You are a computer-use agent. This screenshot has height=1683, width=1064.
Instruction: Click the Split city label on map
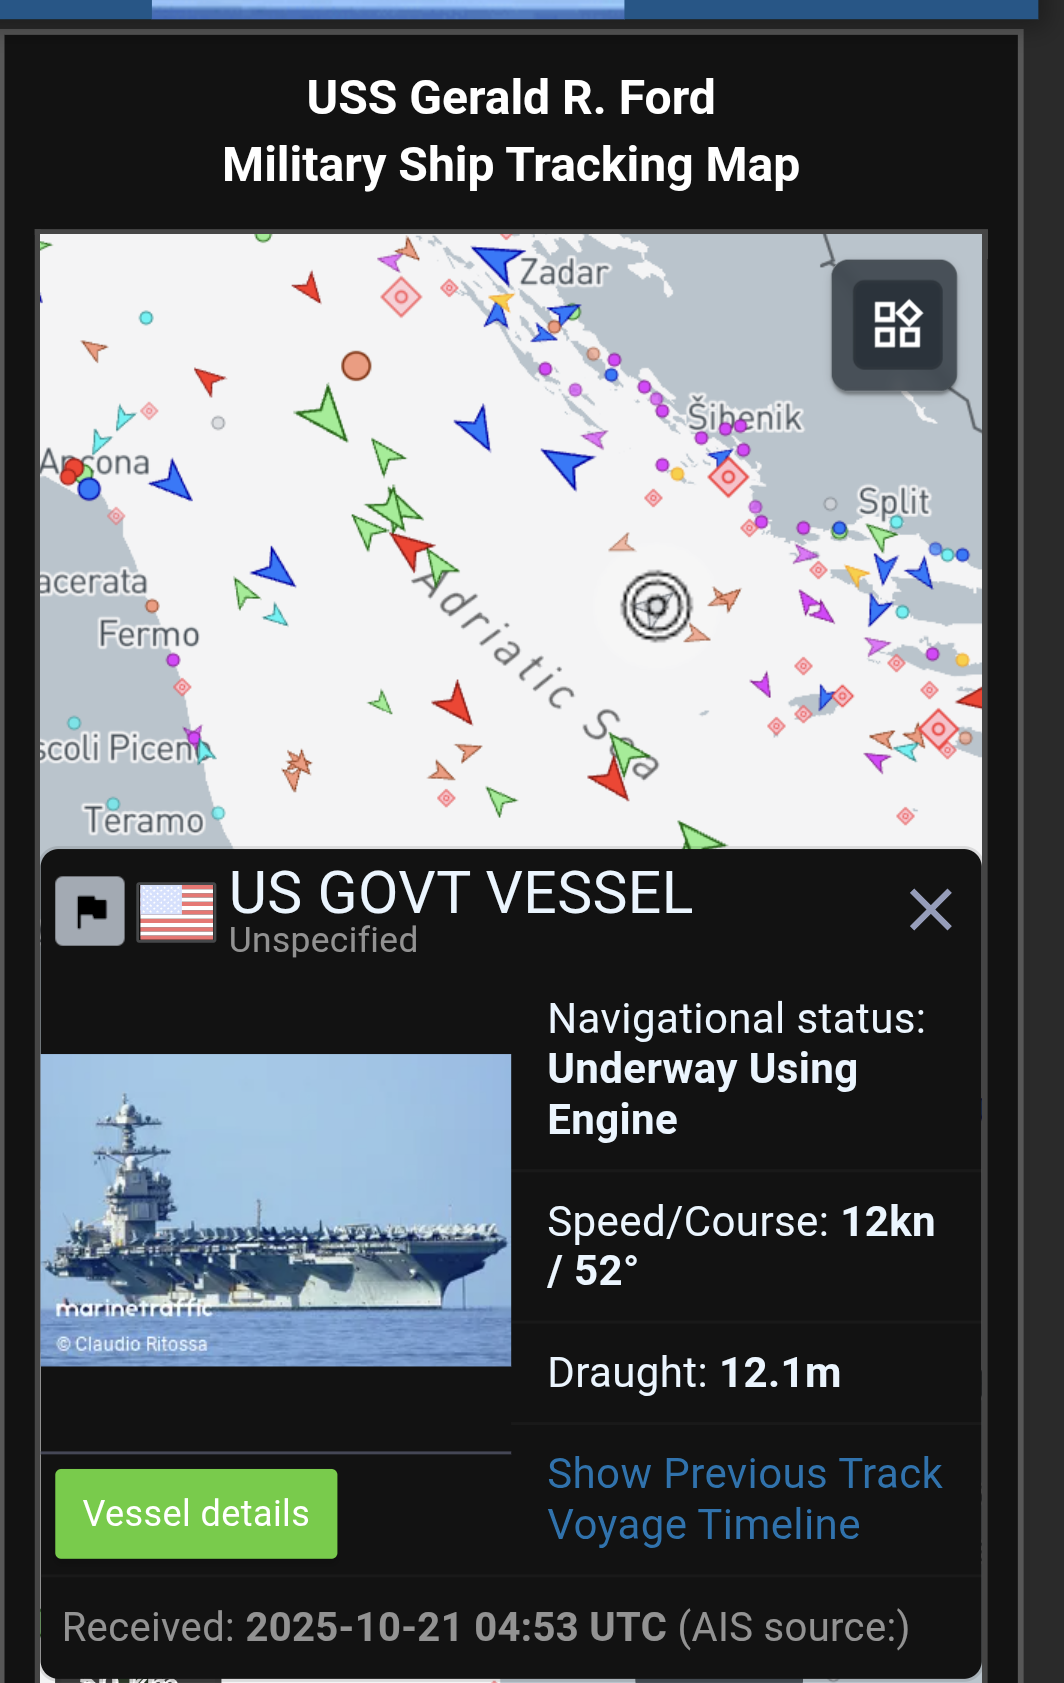(x=894, y=501)
